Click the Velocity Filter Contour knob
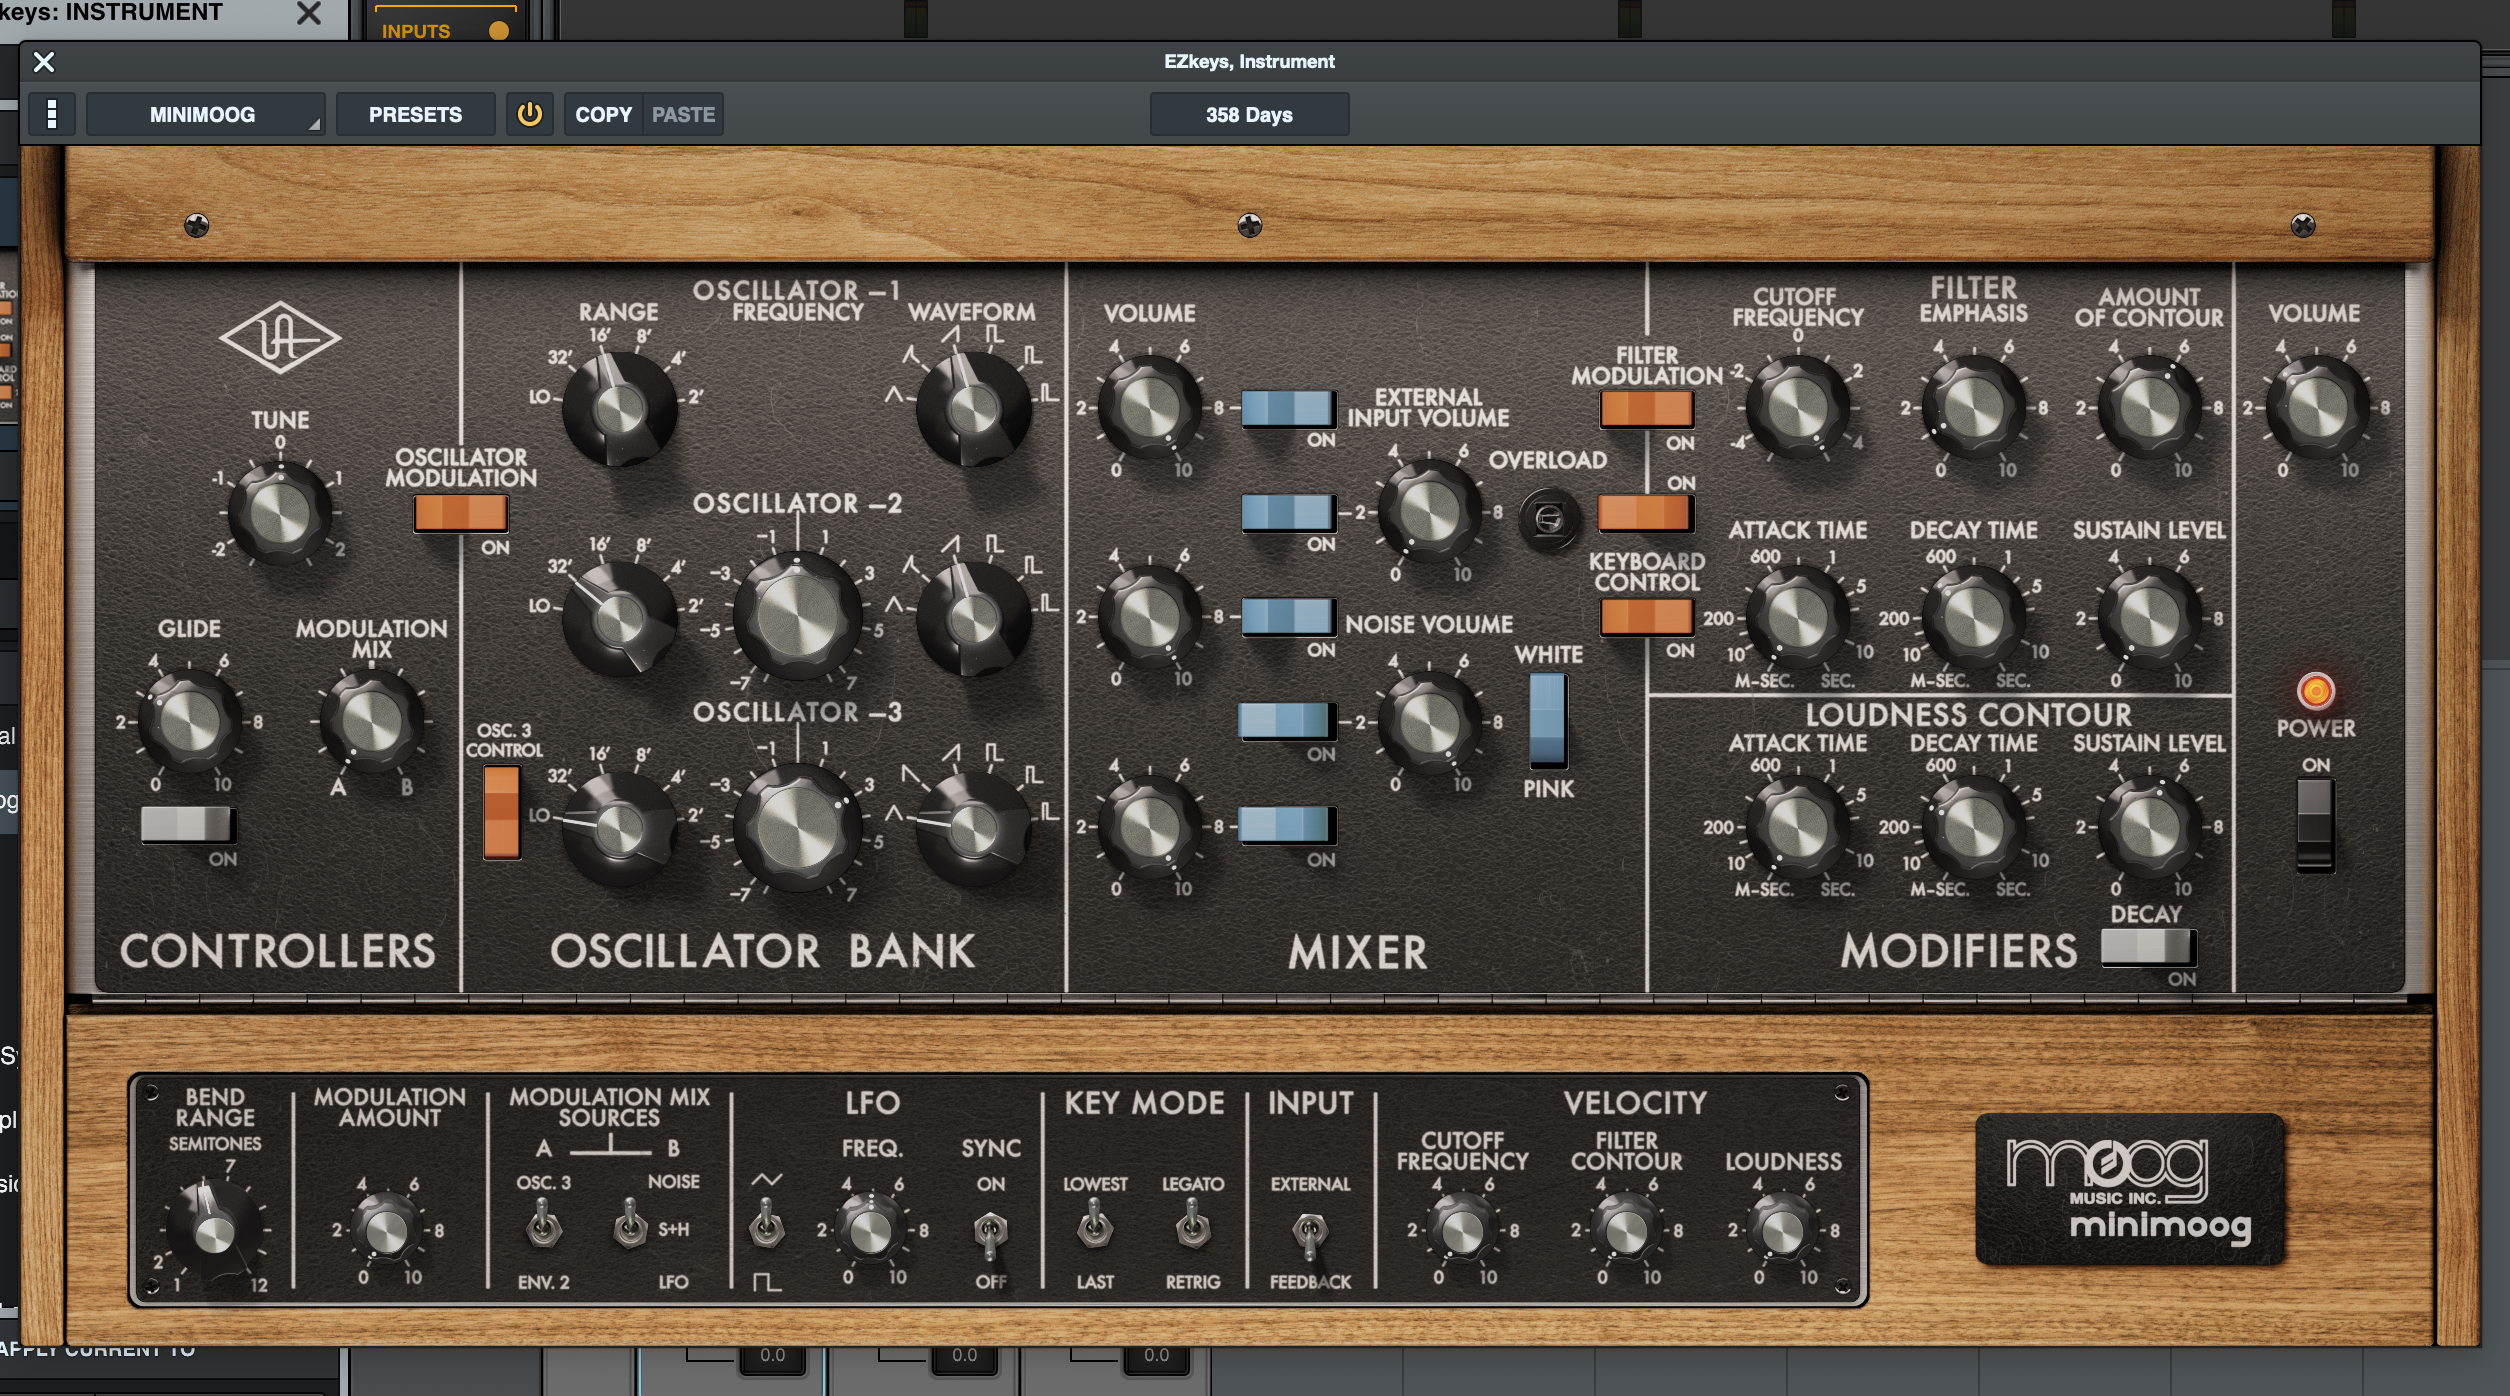The image size is (2510, 1396). point(1626,1231)
